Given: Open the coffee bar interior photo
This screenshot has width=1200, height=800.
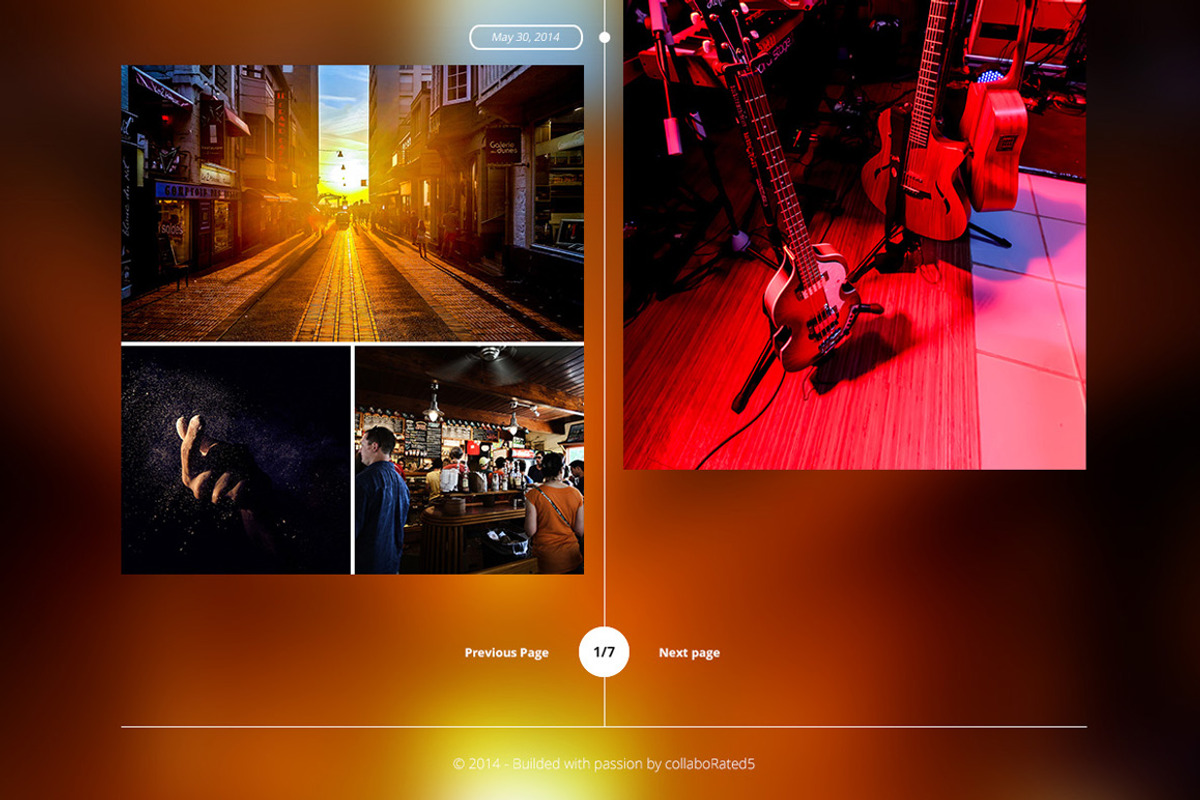Looking at the screenshot, I should tap(469, 460).
